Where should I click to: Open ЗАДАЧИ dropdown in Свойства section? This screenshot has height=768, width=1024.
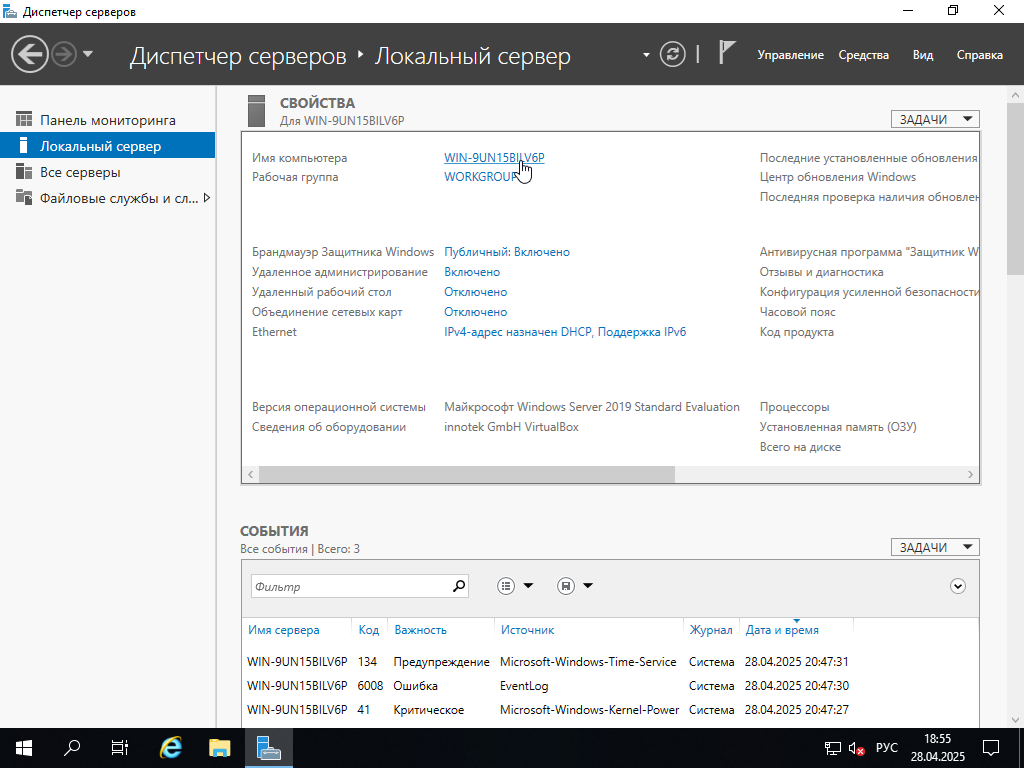(935, 119)
